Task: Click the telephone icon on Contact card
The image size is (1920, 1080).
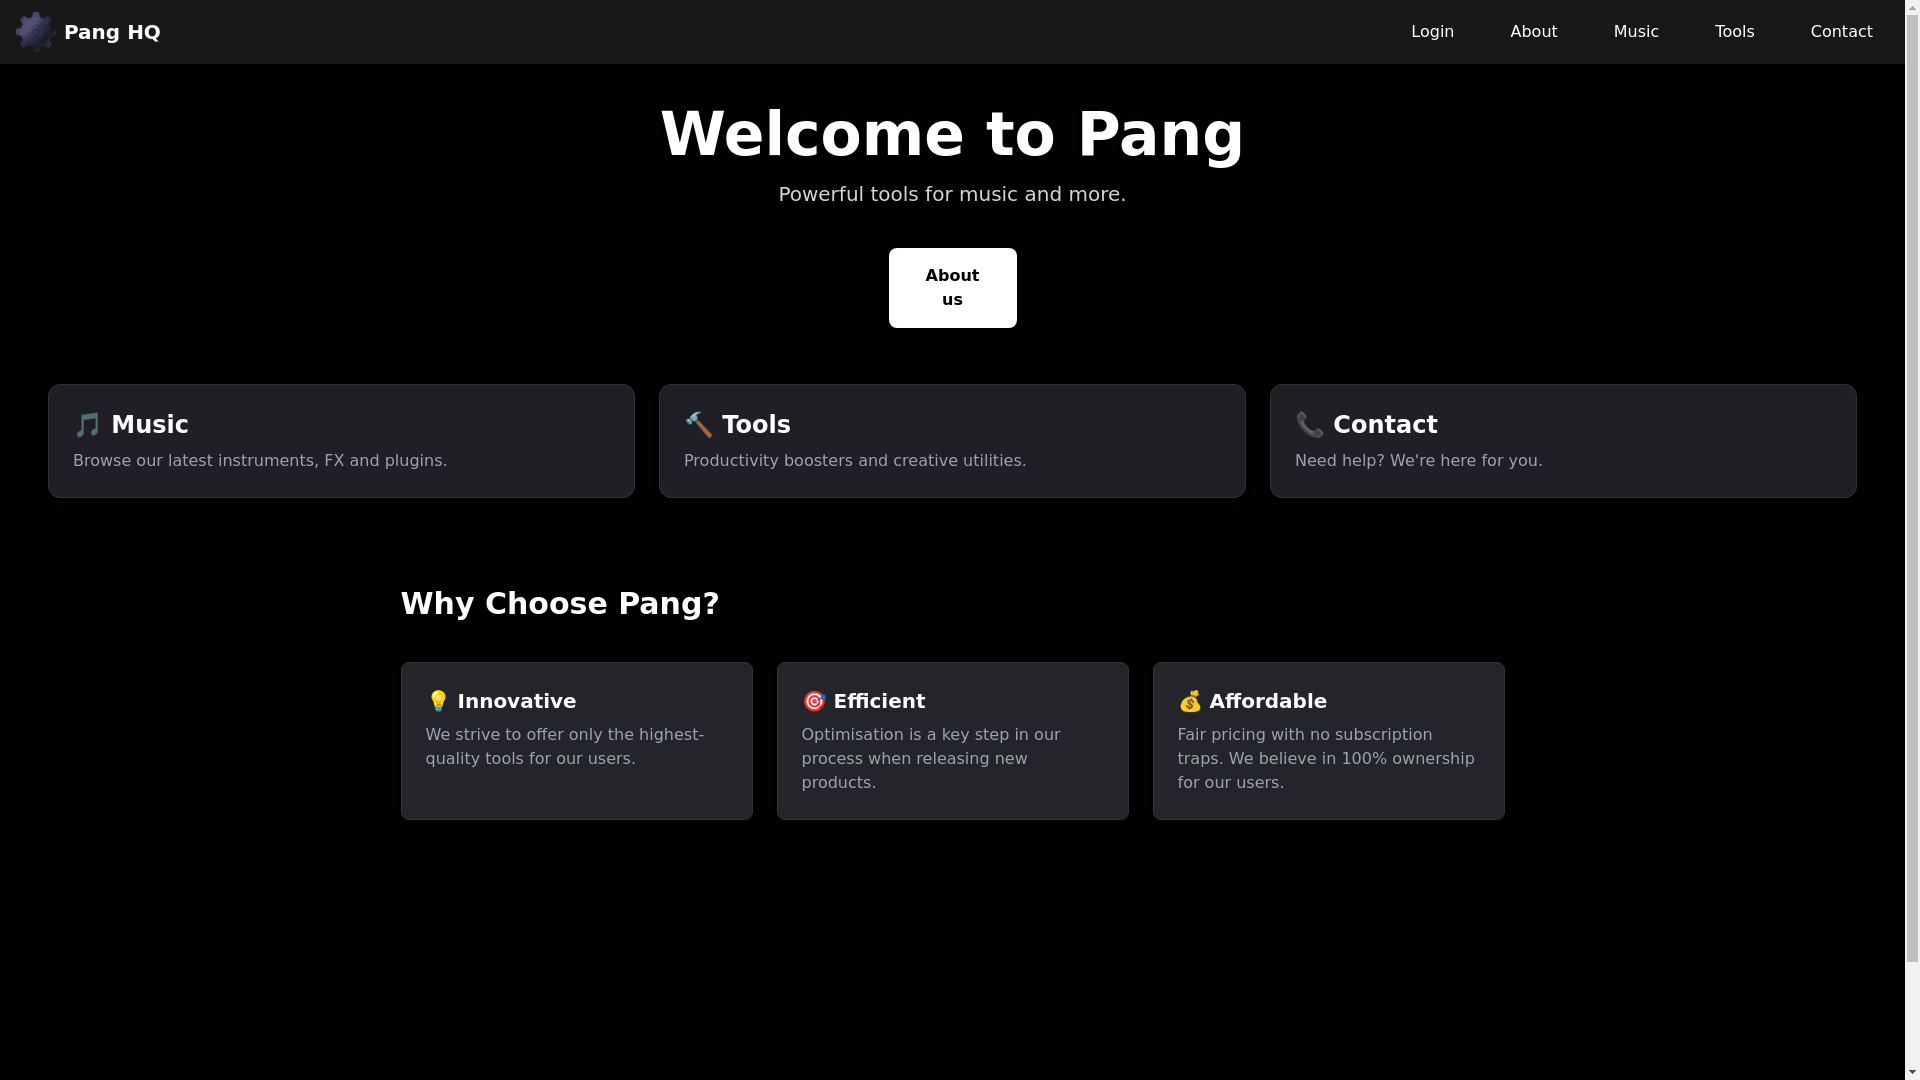Action: coord(1309,425)
